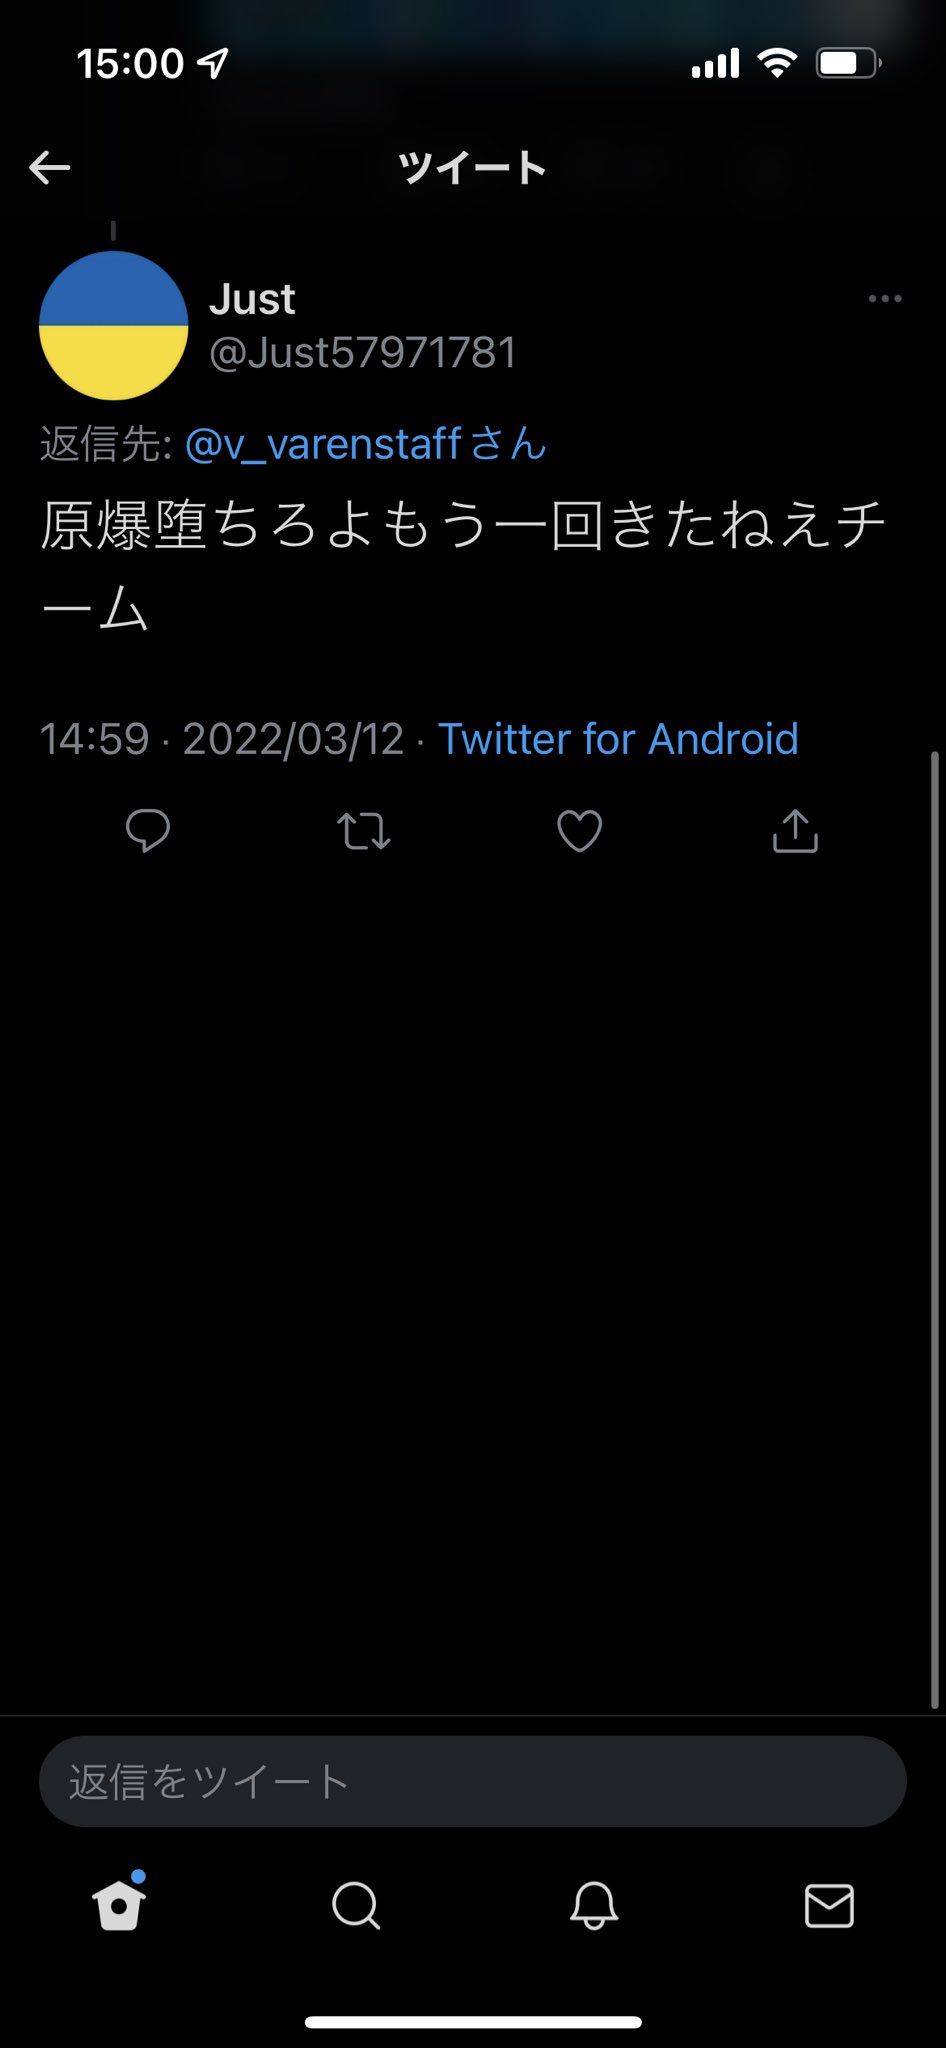Tap the status bar clock 15:00
This screenshot has height=2048, width=946.
point(130,64)
